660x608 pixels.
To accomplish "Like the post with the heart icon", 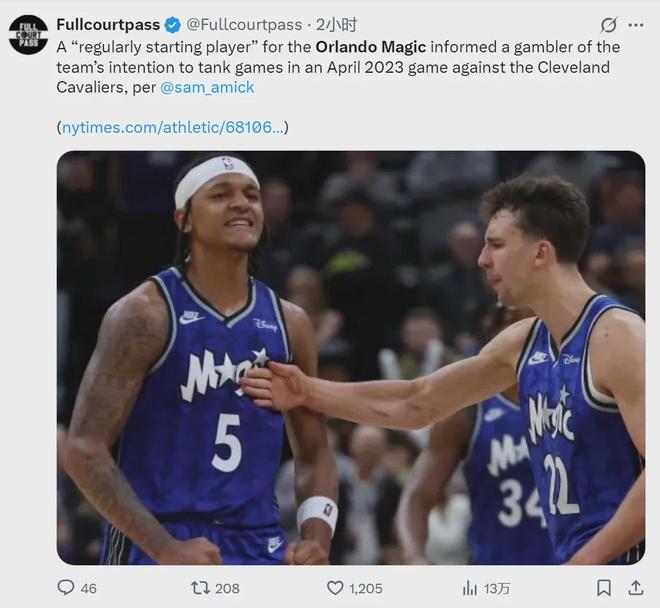I will pos(335,588).
